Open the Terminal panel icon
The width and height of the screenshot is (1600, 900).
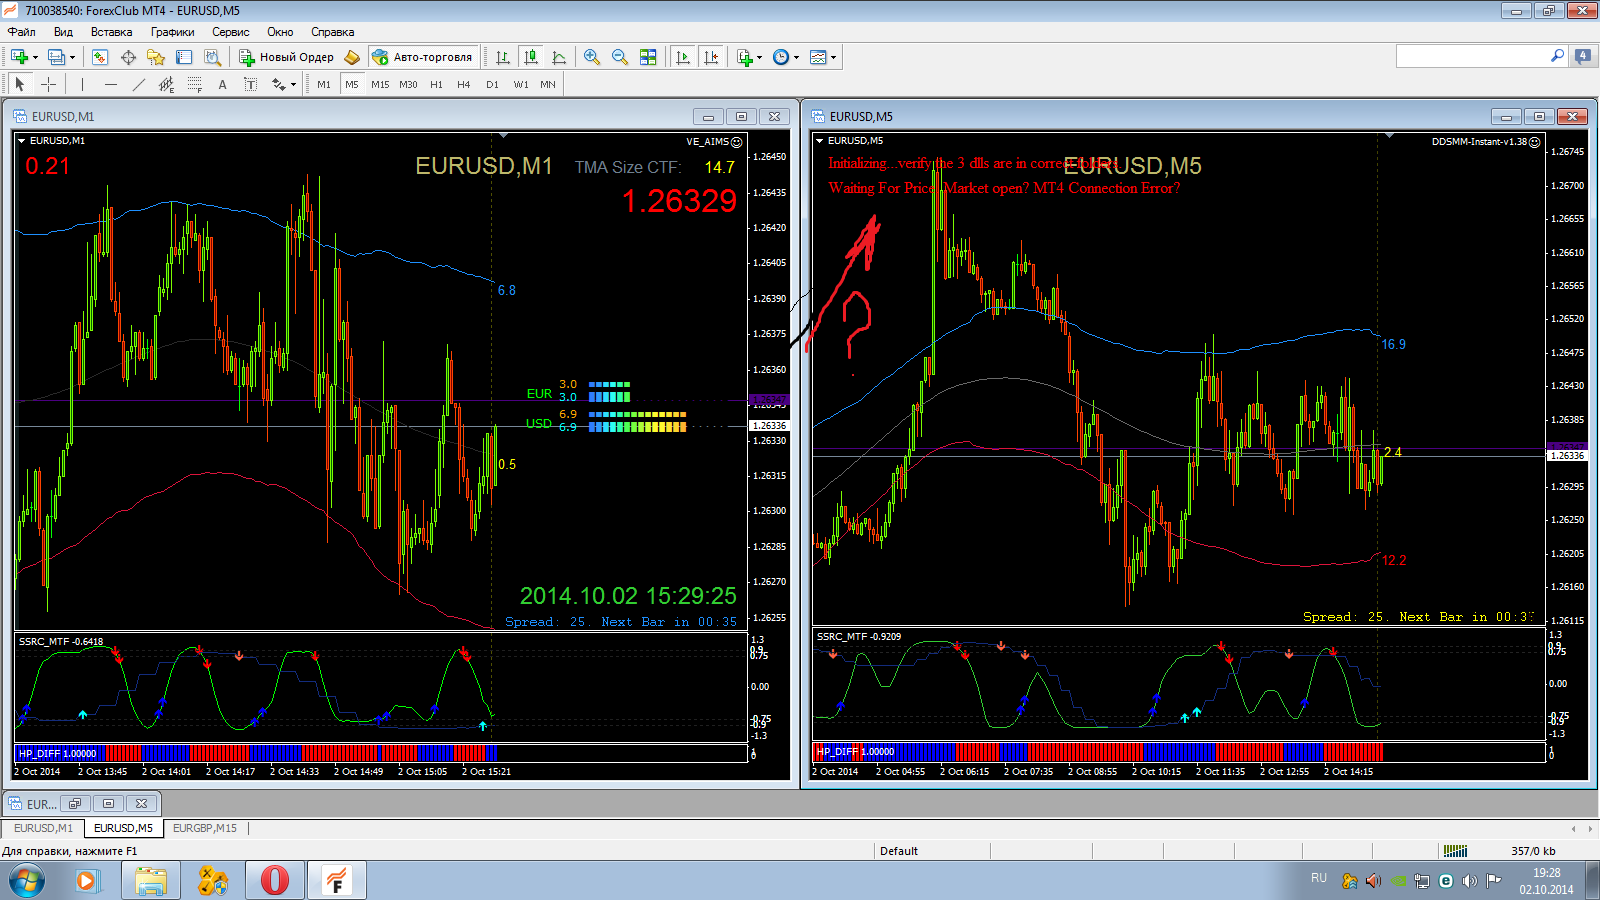click(184, 57)
